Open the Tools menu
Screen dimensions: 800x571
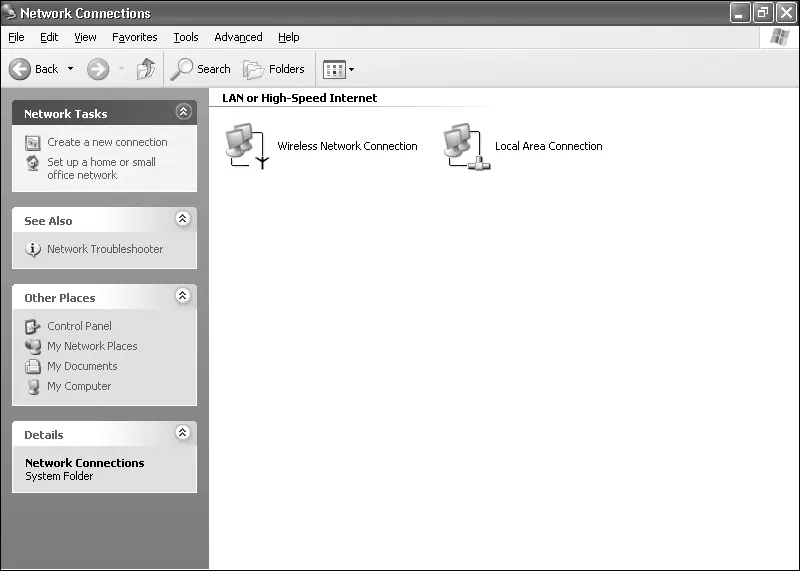(186, 37)
